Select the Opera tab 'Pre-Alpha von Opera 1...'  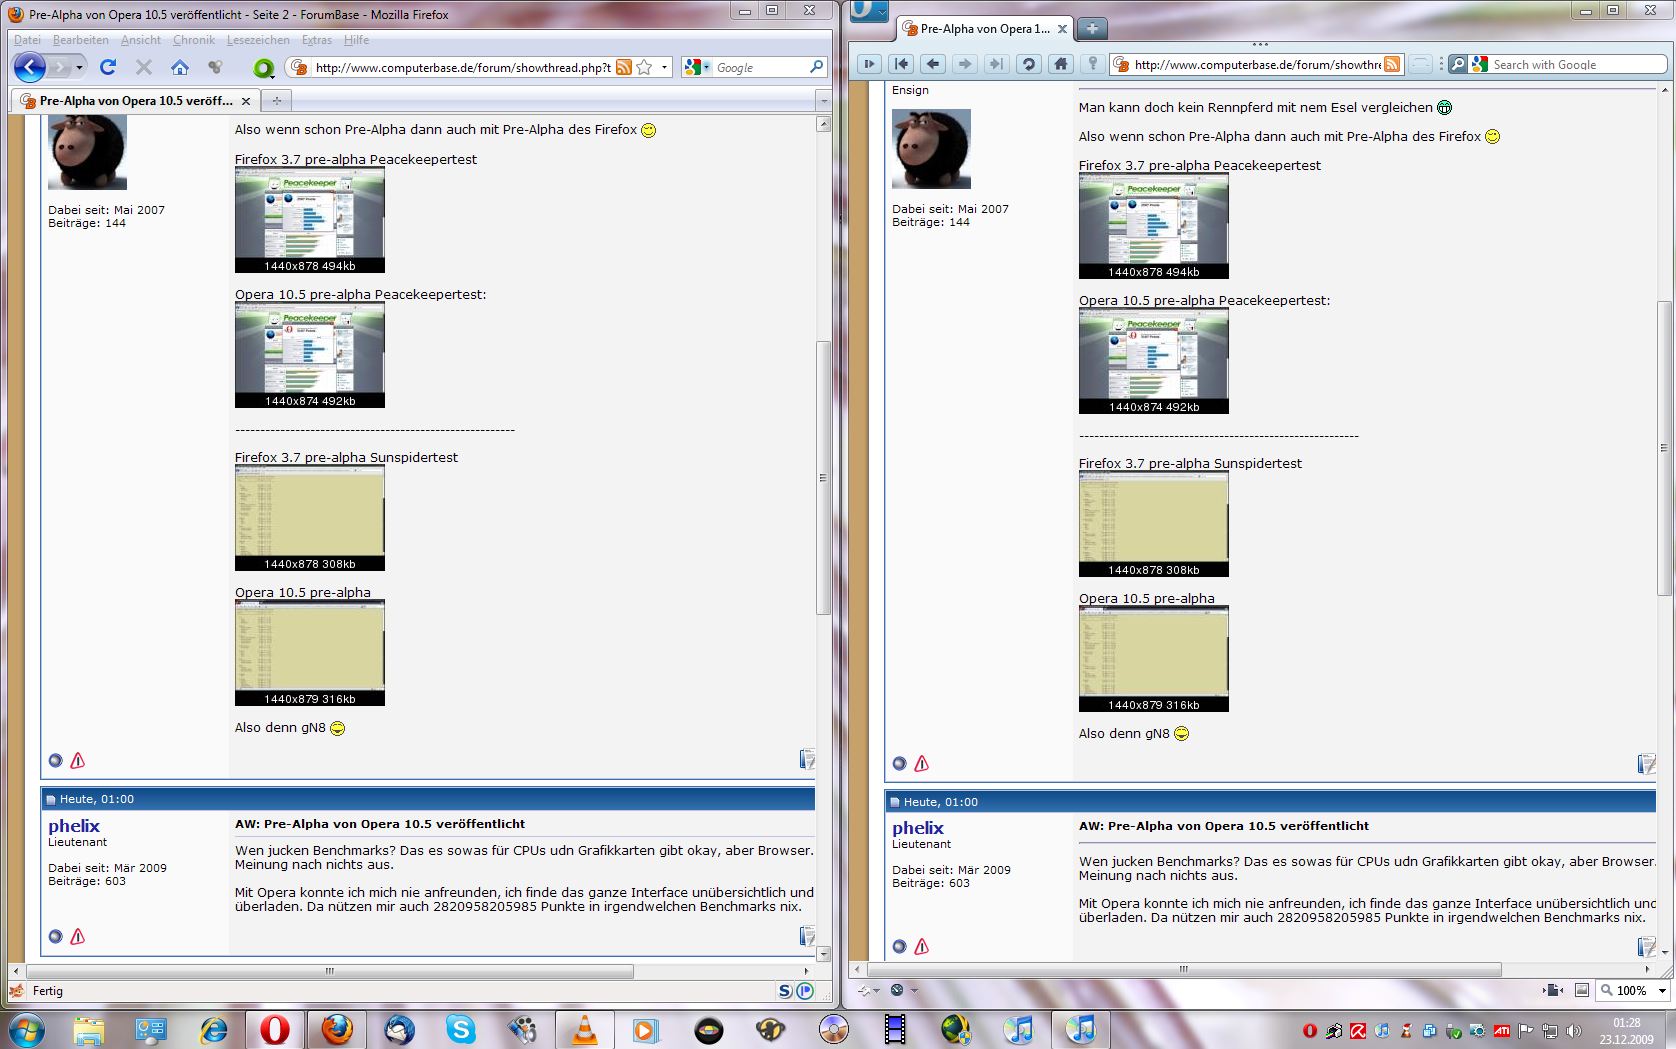(985, 29)
